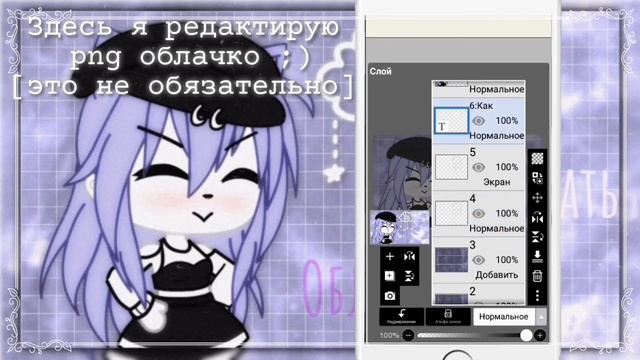Viewport: 640px width, 360px height.
Task: Click the opacity slider white handle
Action: (x=526, y=336)
